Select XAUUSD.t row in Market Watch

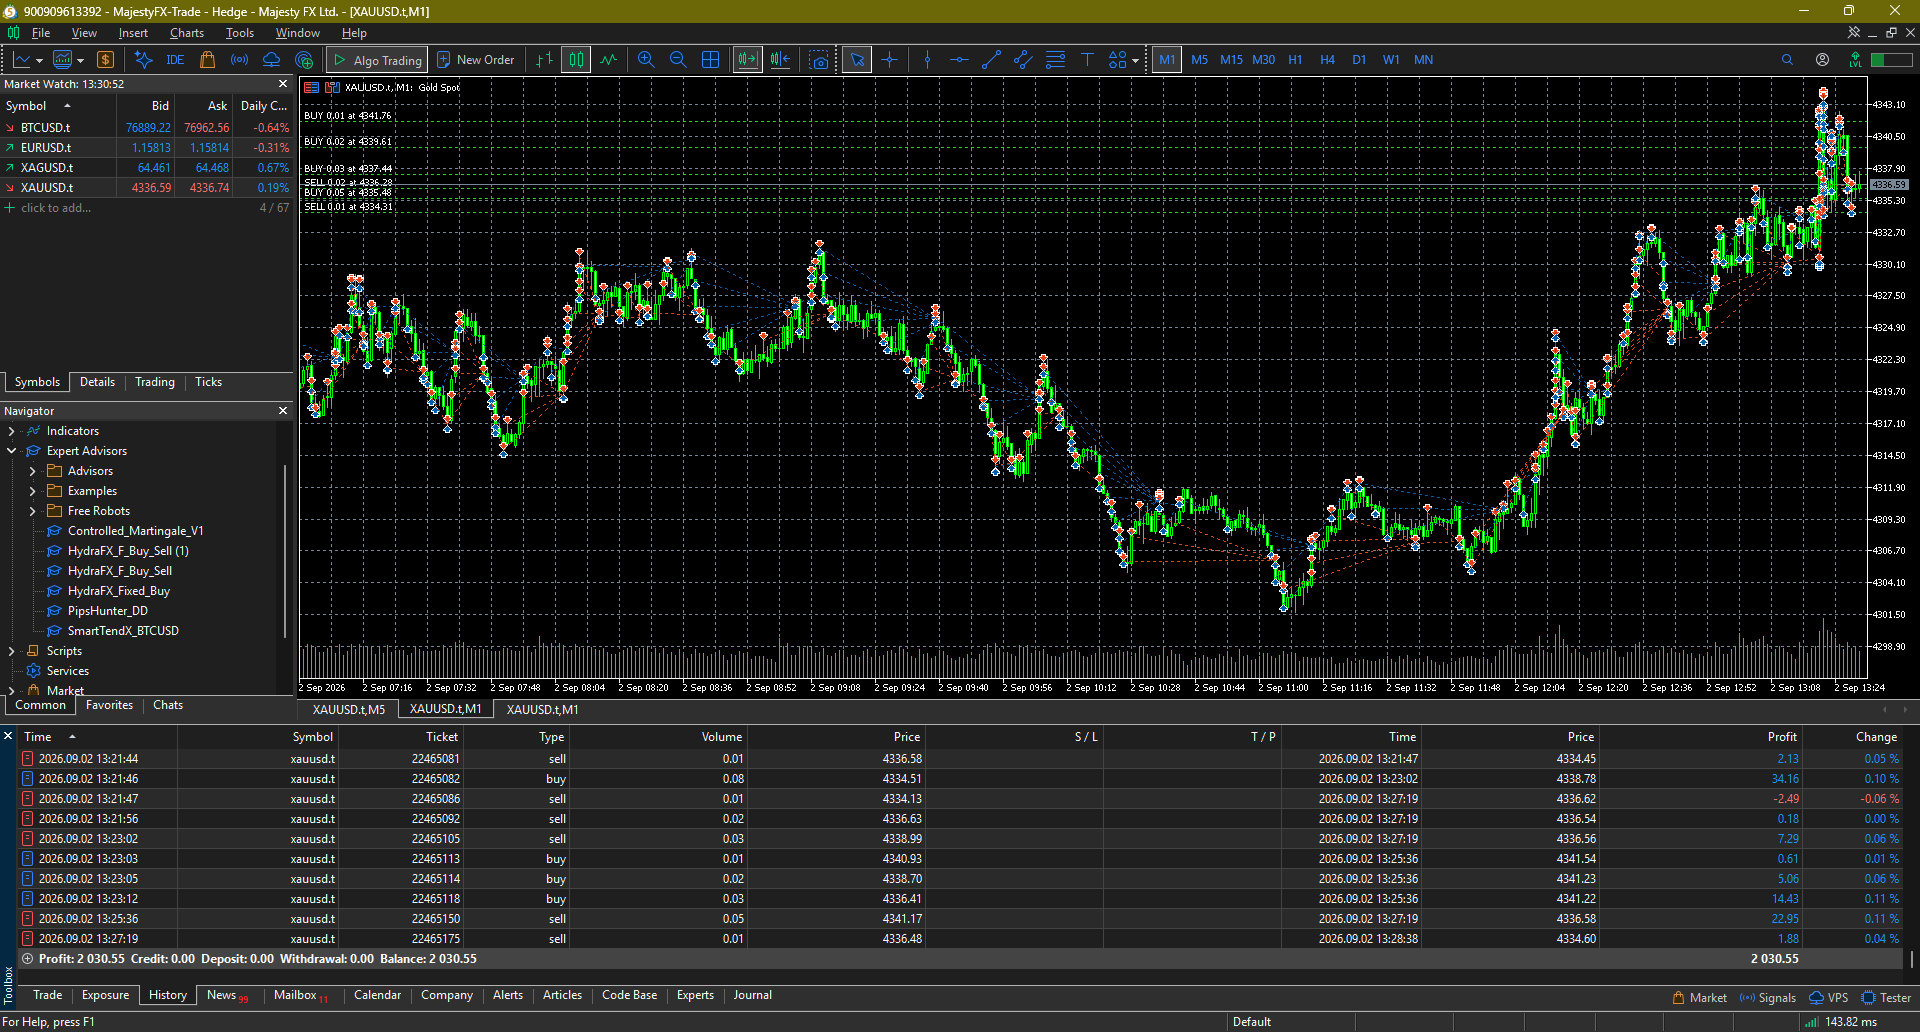tap(147, 188)
